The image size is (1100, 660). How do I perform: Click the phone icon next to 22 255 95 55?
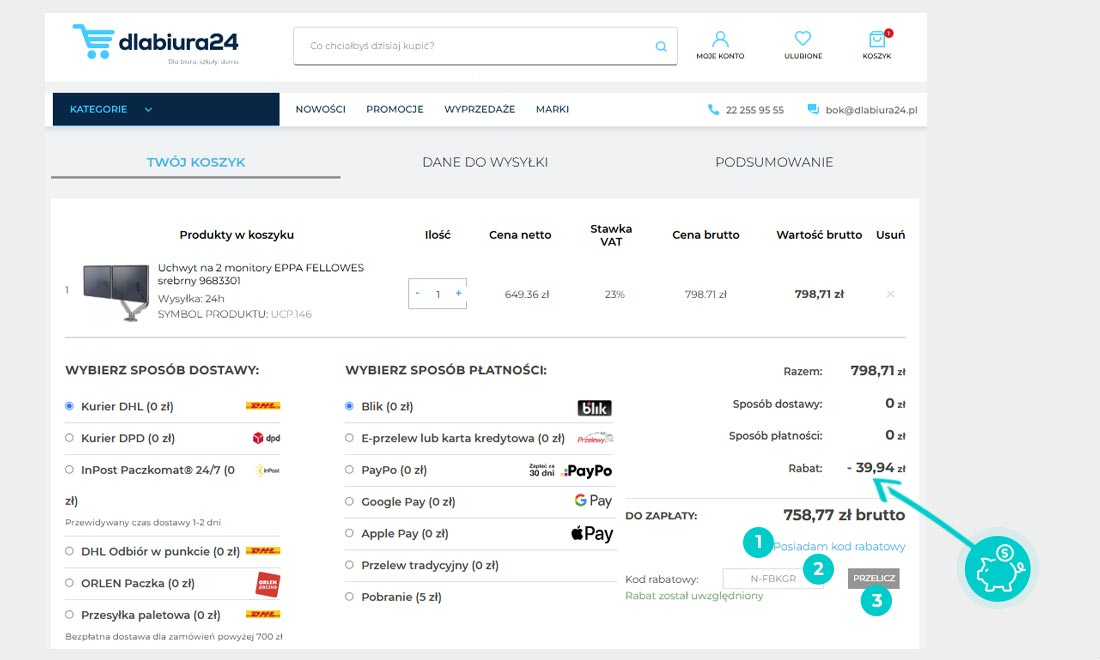[713, 110]
